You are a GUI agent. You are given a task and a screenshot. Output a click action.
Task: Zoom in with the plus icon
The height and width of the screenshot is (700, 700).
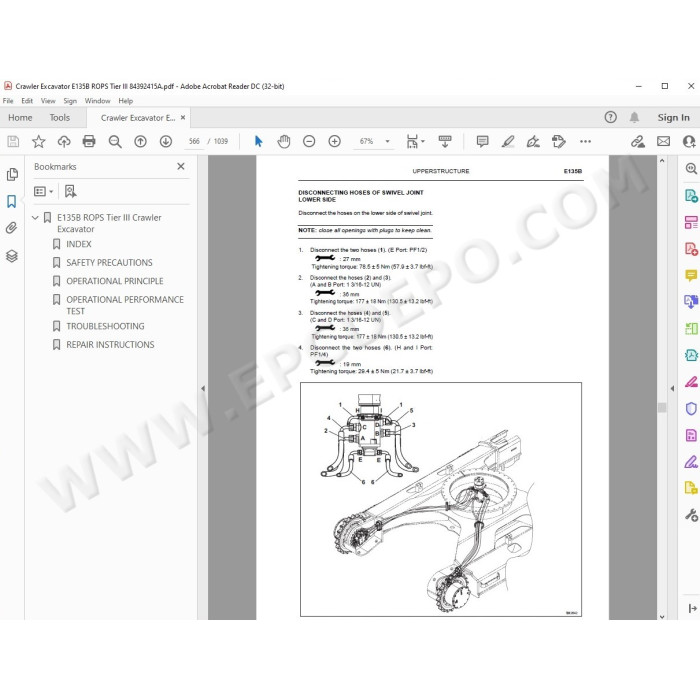tap(334, 142)
